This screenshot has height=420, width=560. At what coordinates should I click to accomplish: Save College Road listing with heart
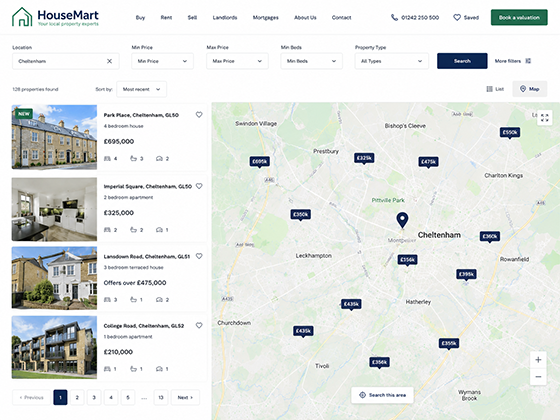[x=199, y=325]
